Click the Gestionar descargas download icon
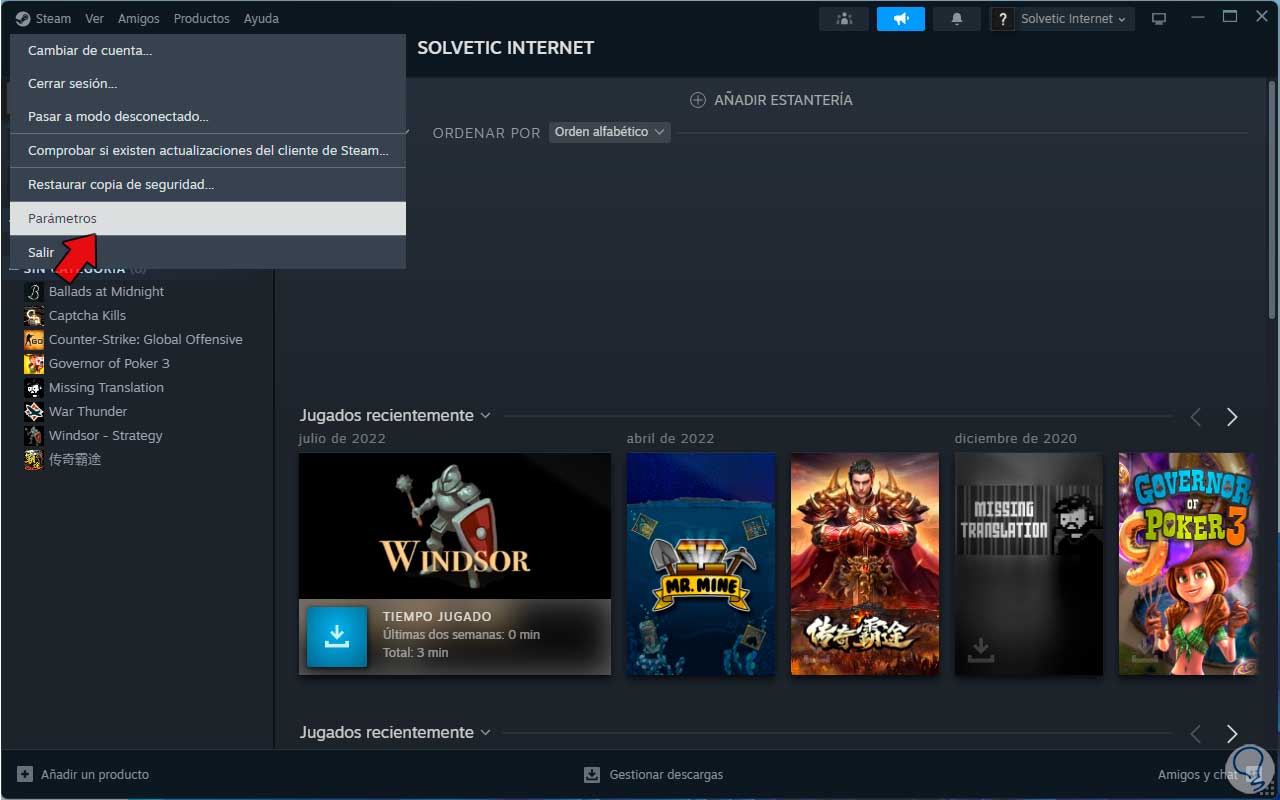Screen dimensions: 1280x800 pyautogui.click(x=592, y=774)
